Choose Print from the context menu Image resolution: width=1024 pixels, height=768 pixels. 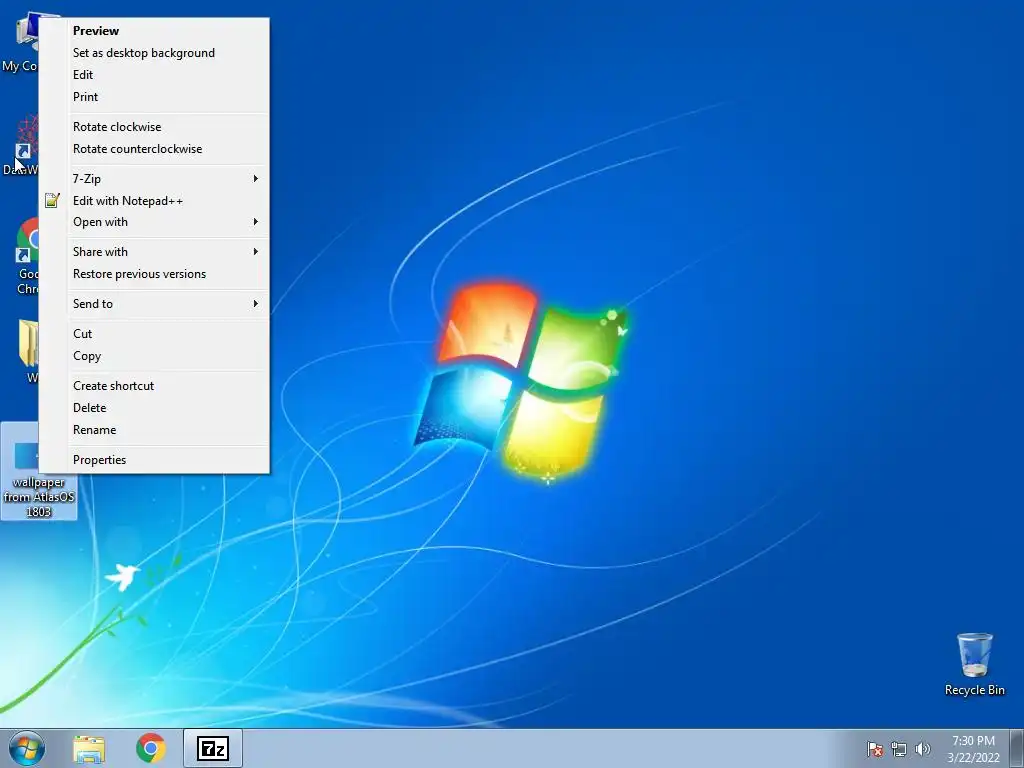click(154, 97)
